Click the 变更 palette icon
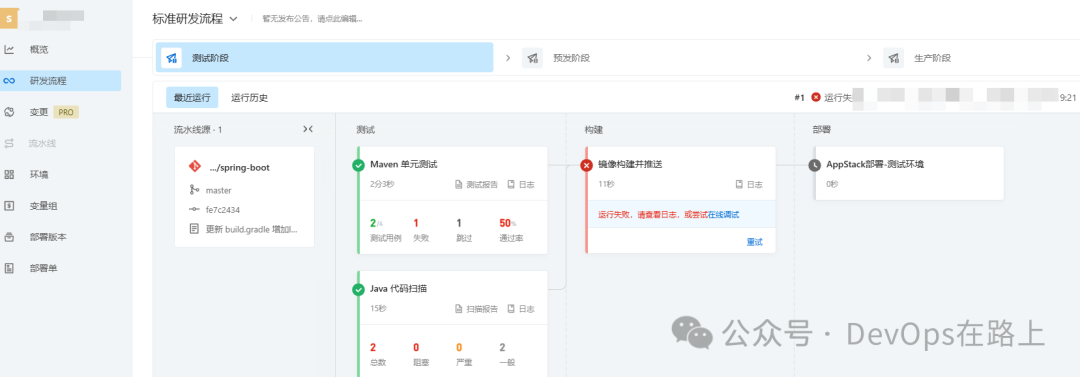This screenshot has width=1080, height=377. (10, 112)
